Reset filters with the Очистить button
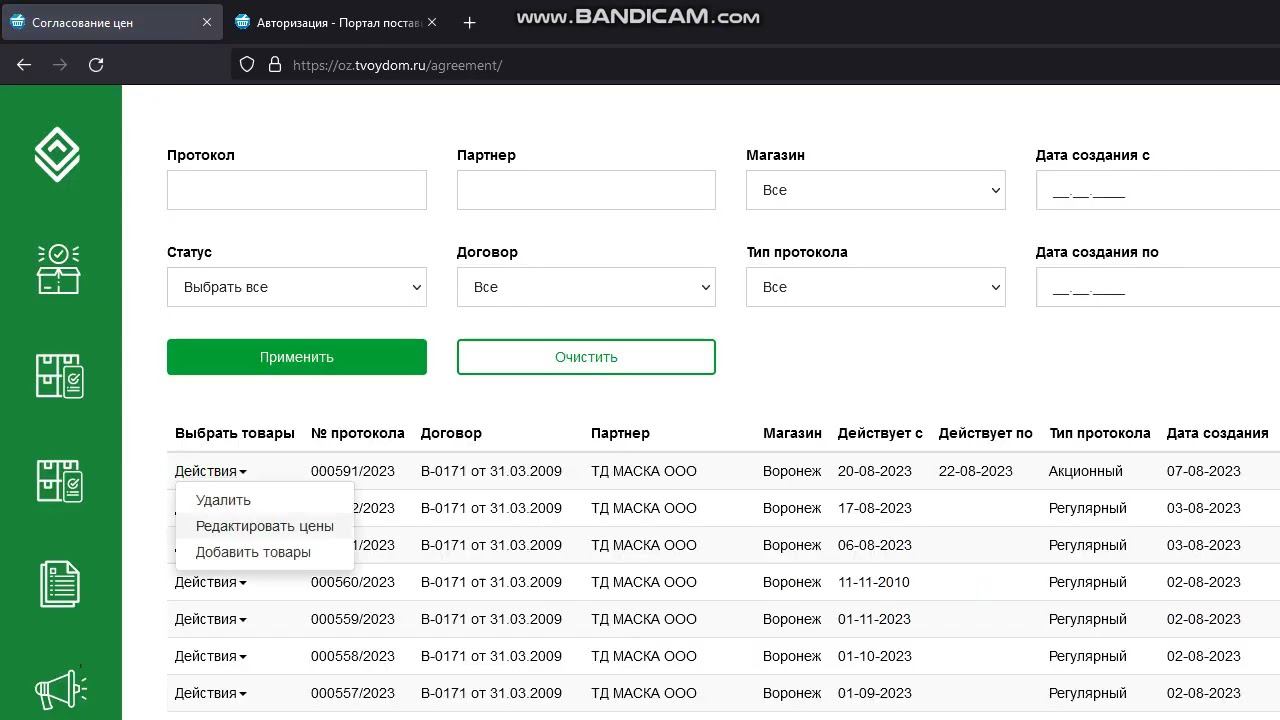The width and height of the screenshot is (1280, 720). 586,357
